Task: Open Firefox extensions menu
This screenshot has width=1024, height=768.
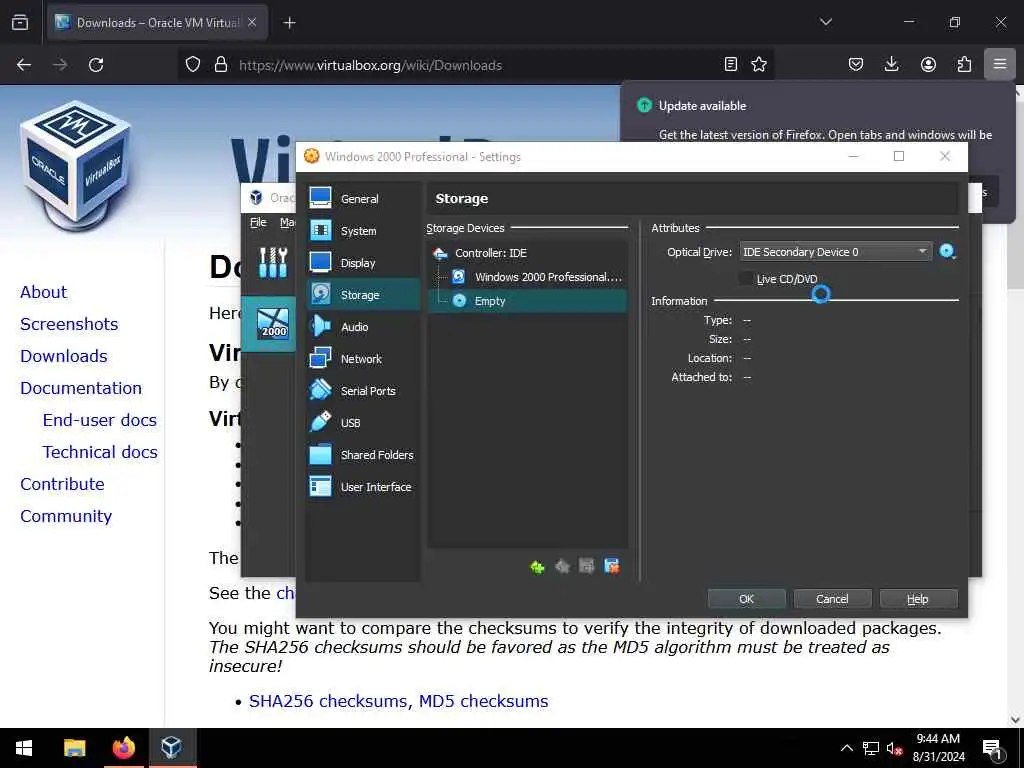Action: (x=964, y=64)
